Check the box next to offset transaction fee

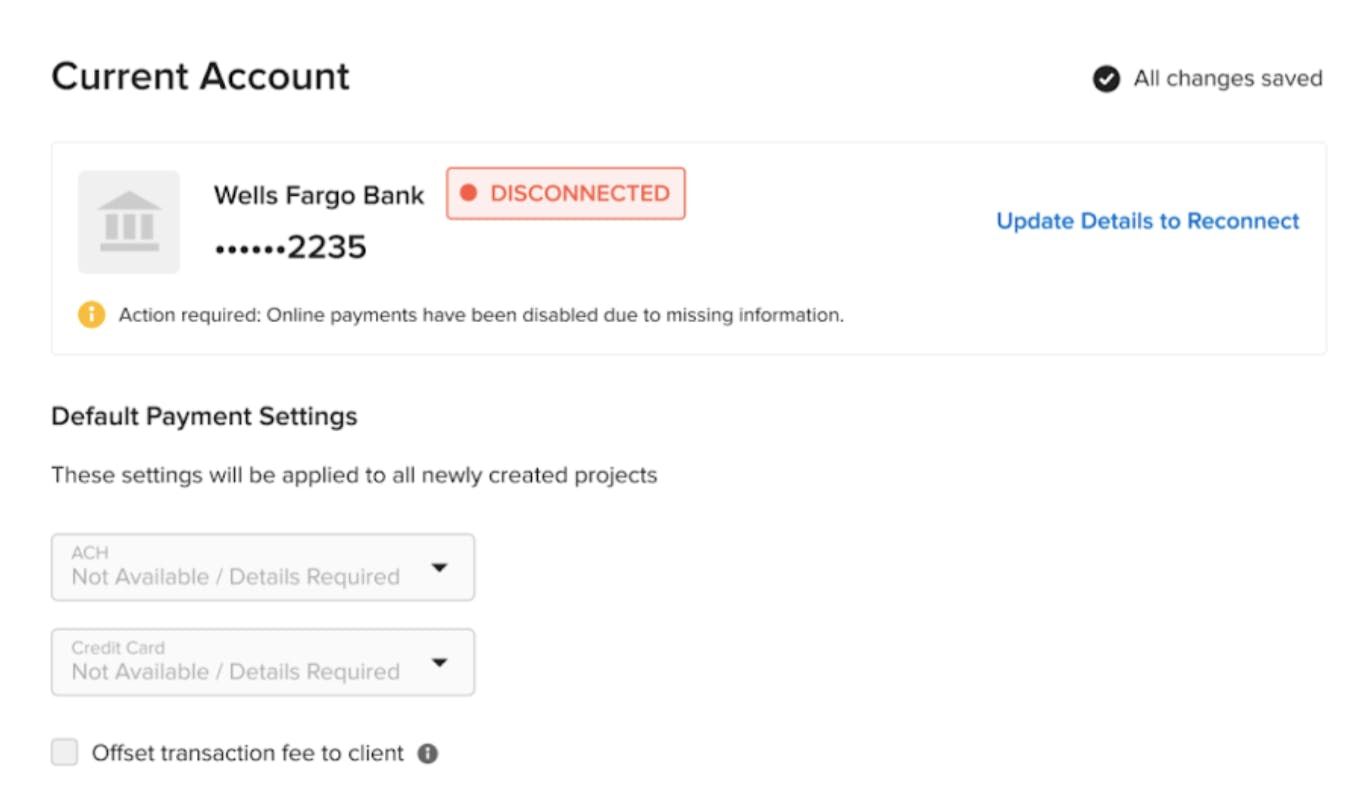coord(64,751)
